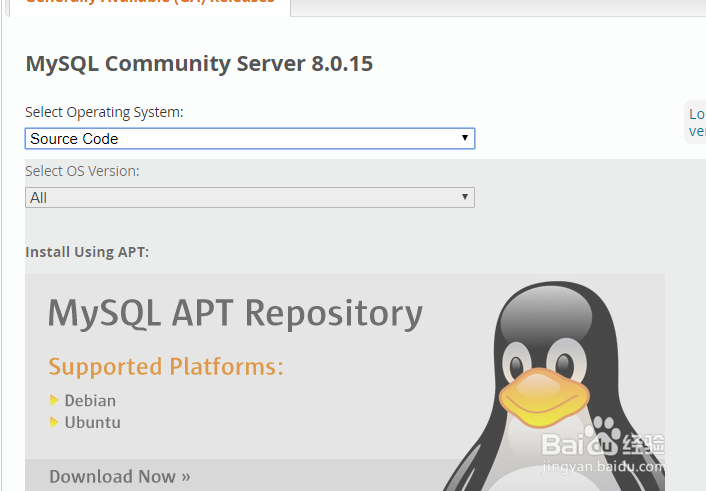Click the MySQL APT Repository banner title
Viewport: 706px width, 491px height.
[235, 313]
